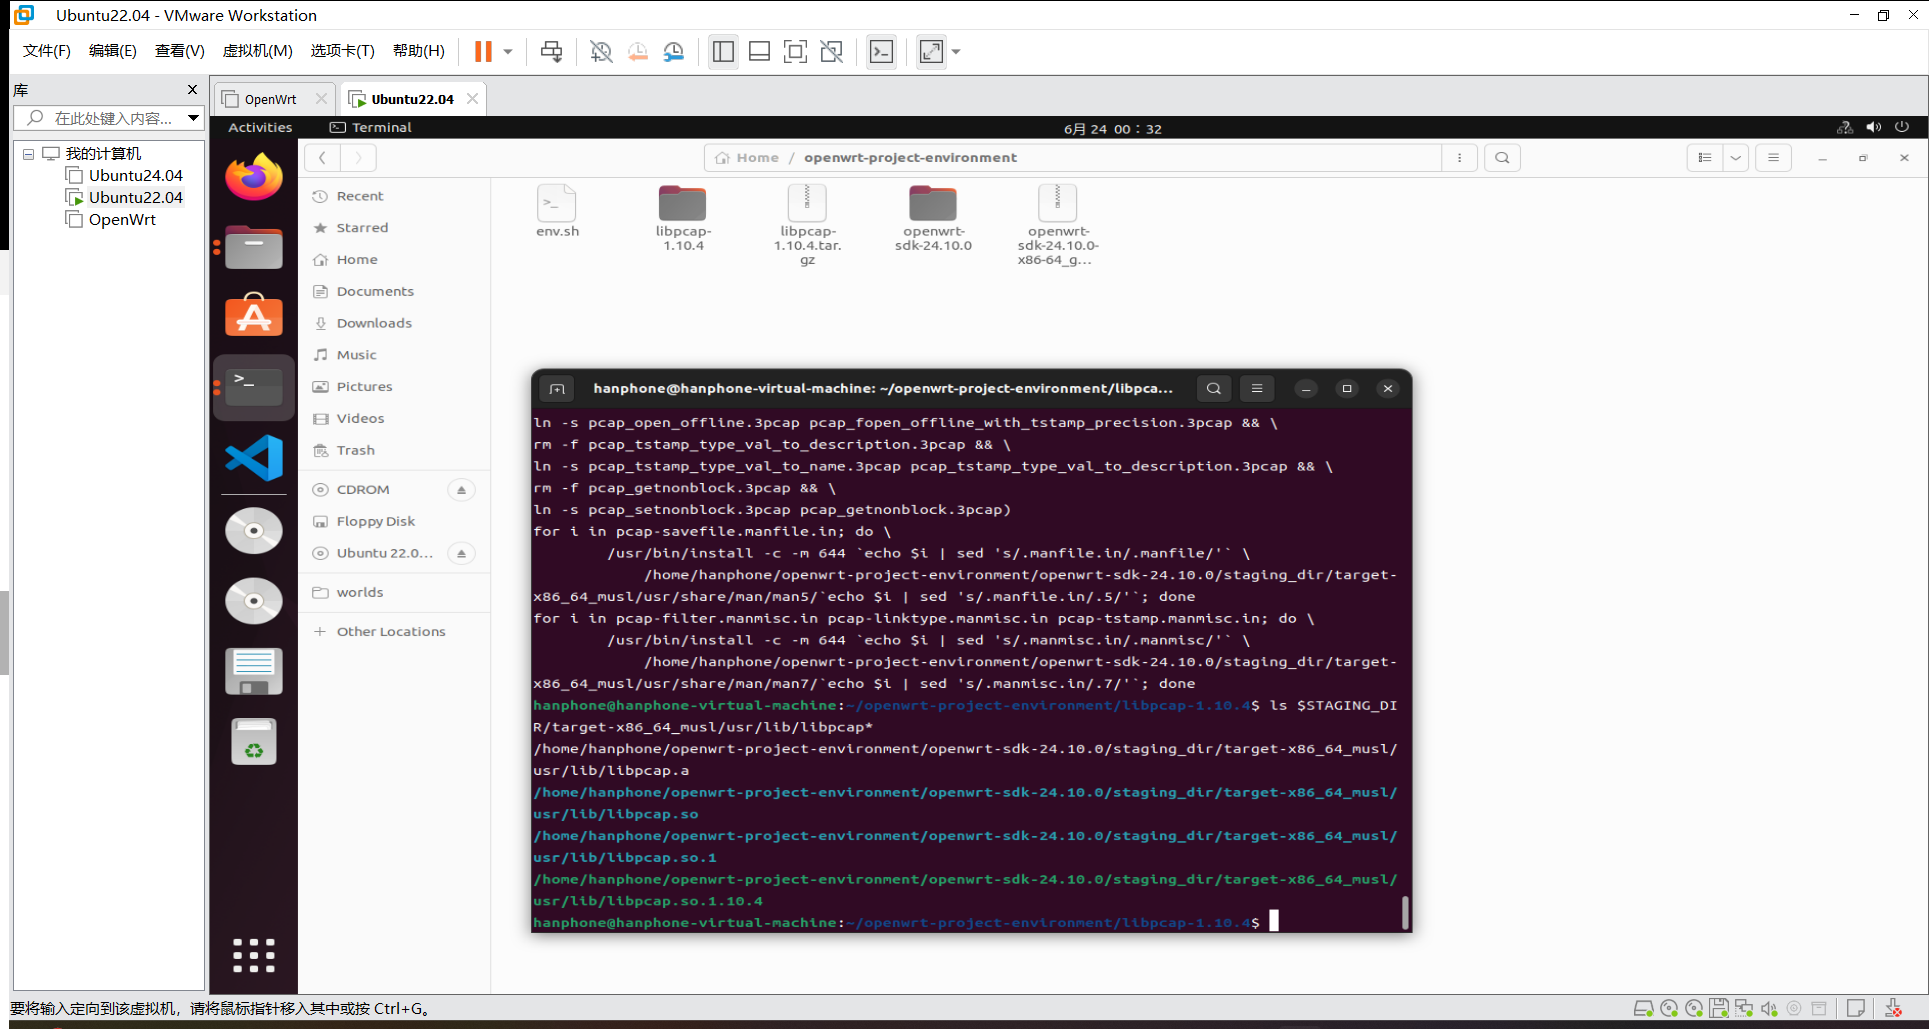Expand the stretch display options arrow
This screenshot has width=1929, height=1029.
(x=956, y=52)
